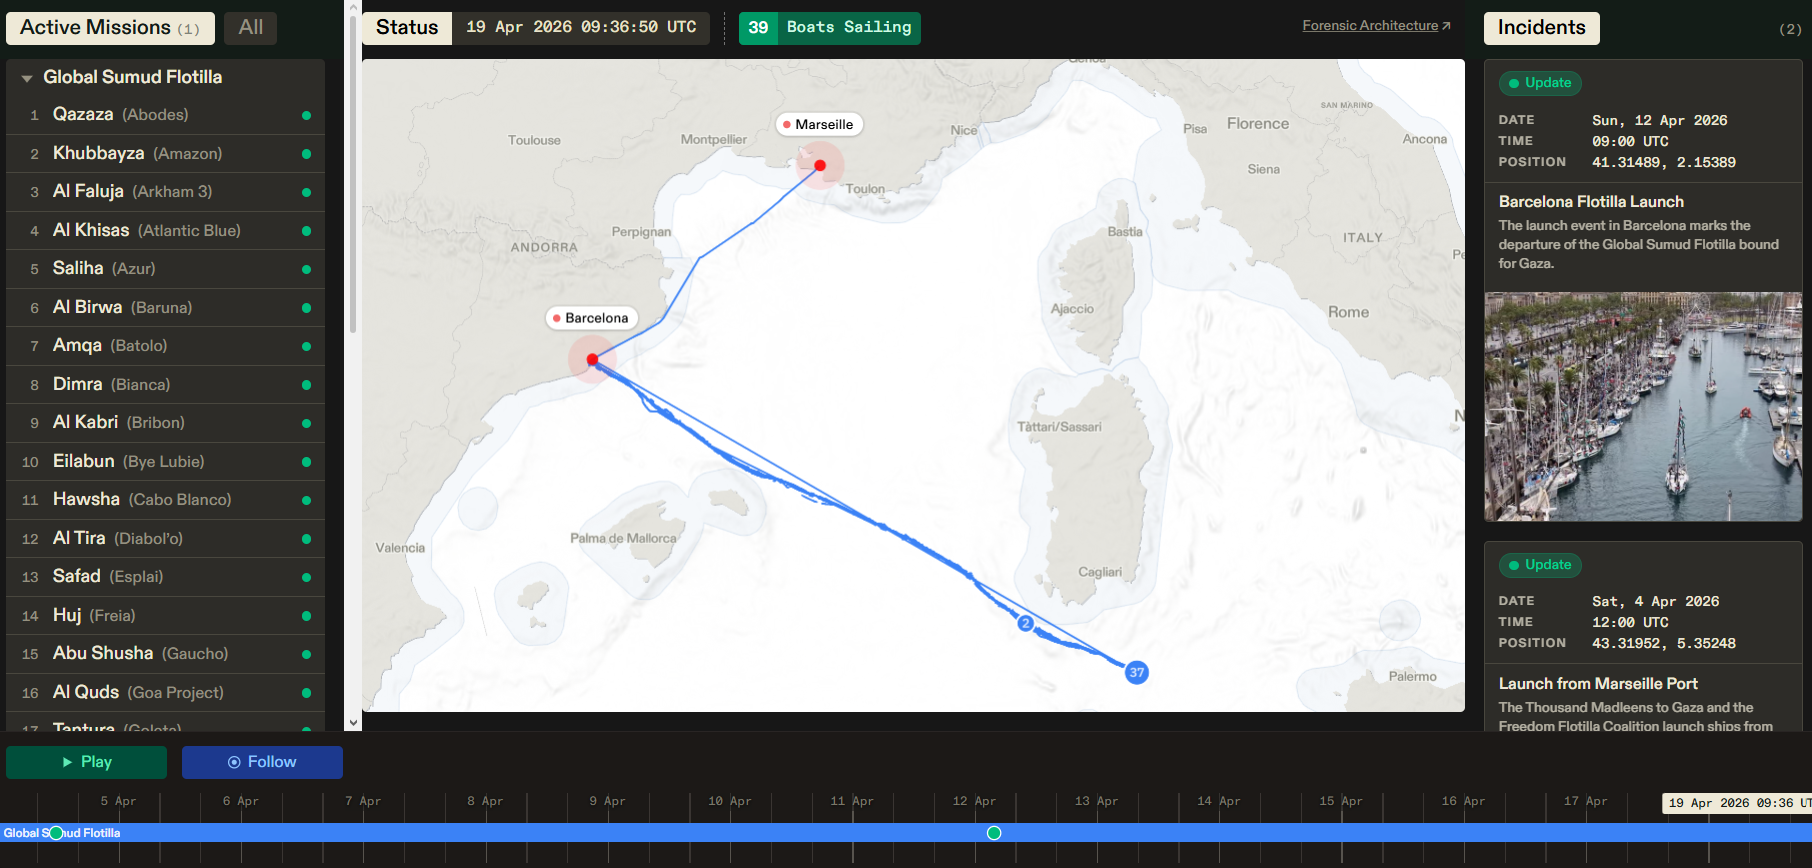
Task: Select the Active Missions tab
Action: 110,28
